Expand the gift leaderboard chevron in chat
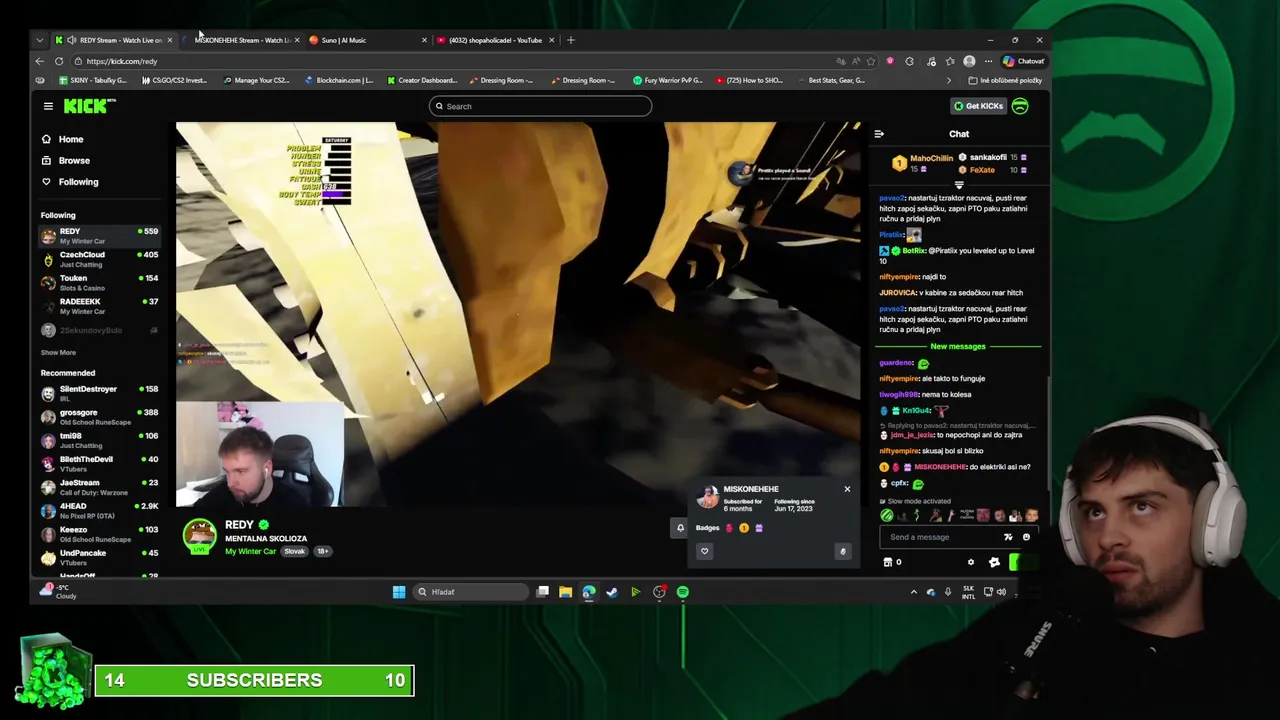The width and height of the screenshot is (1280, 720). 959,185
